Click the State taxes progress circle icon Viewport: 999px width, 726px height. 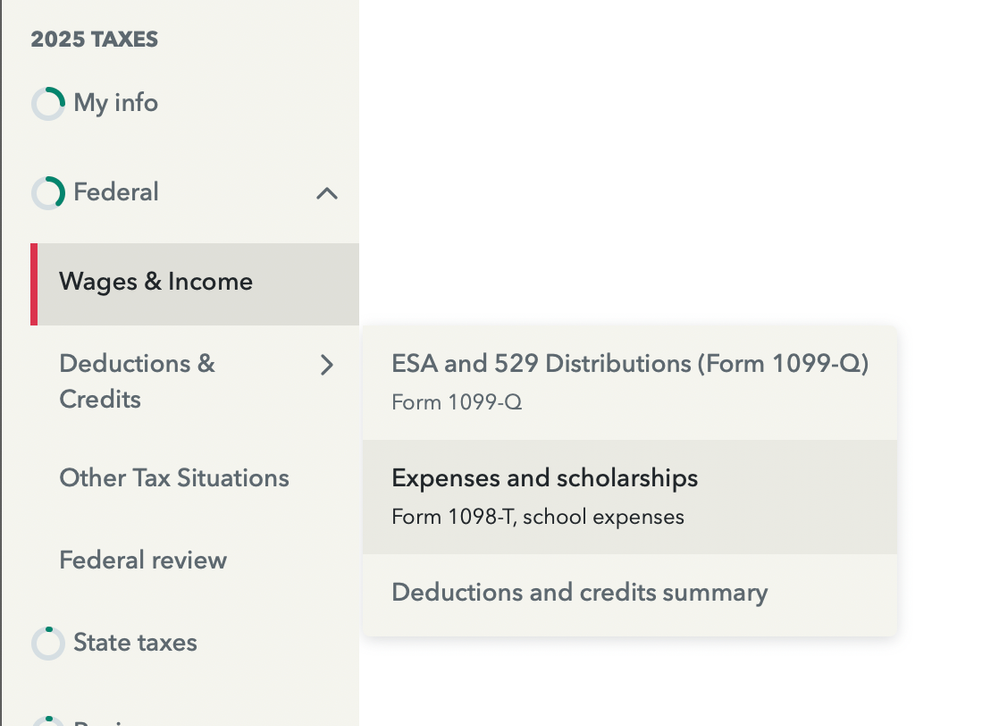(x=48, y=643)
